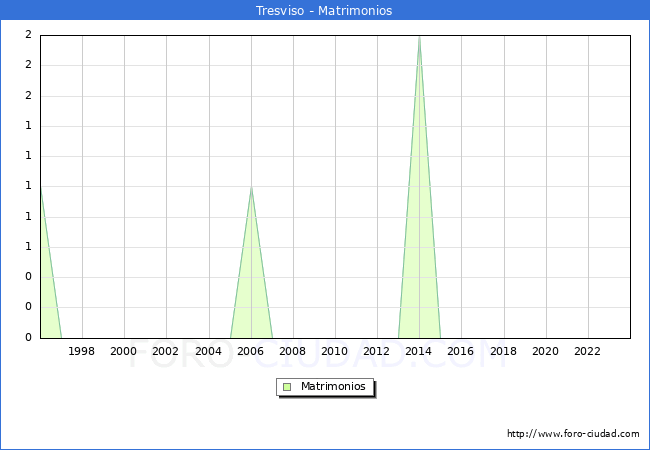
Task: Click the 2014 peak of the chart
Action: pyautogui.click(x=420, y=38)
